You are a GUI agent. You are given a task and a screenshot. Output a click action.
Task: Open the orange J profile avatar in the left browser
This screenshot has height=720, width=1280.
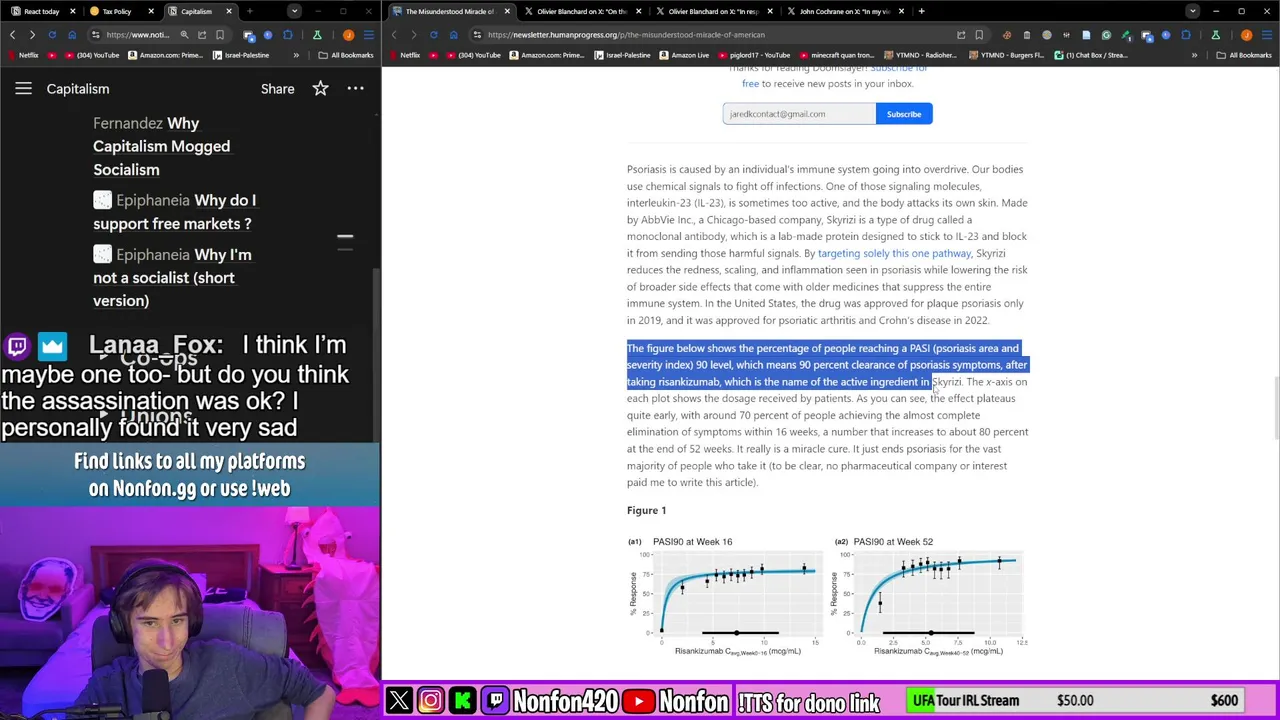coord(348,35)
